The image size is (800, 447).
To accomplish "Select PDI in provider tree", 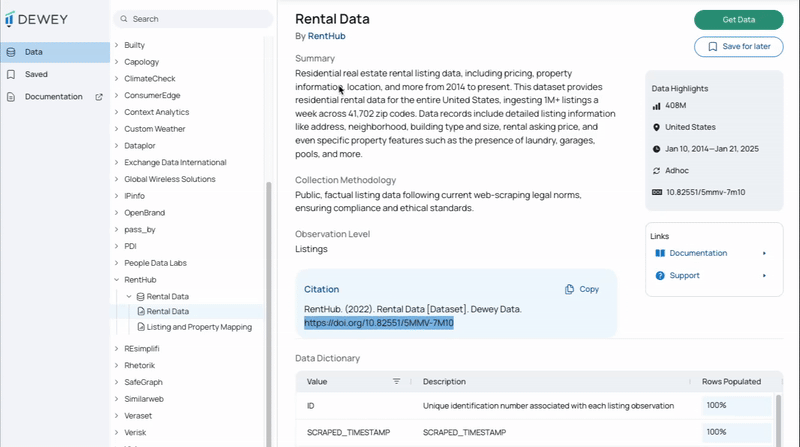I will [x=130, y=246].
